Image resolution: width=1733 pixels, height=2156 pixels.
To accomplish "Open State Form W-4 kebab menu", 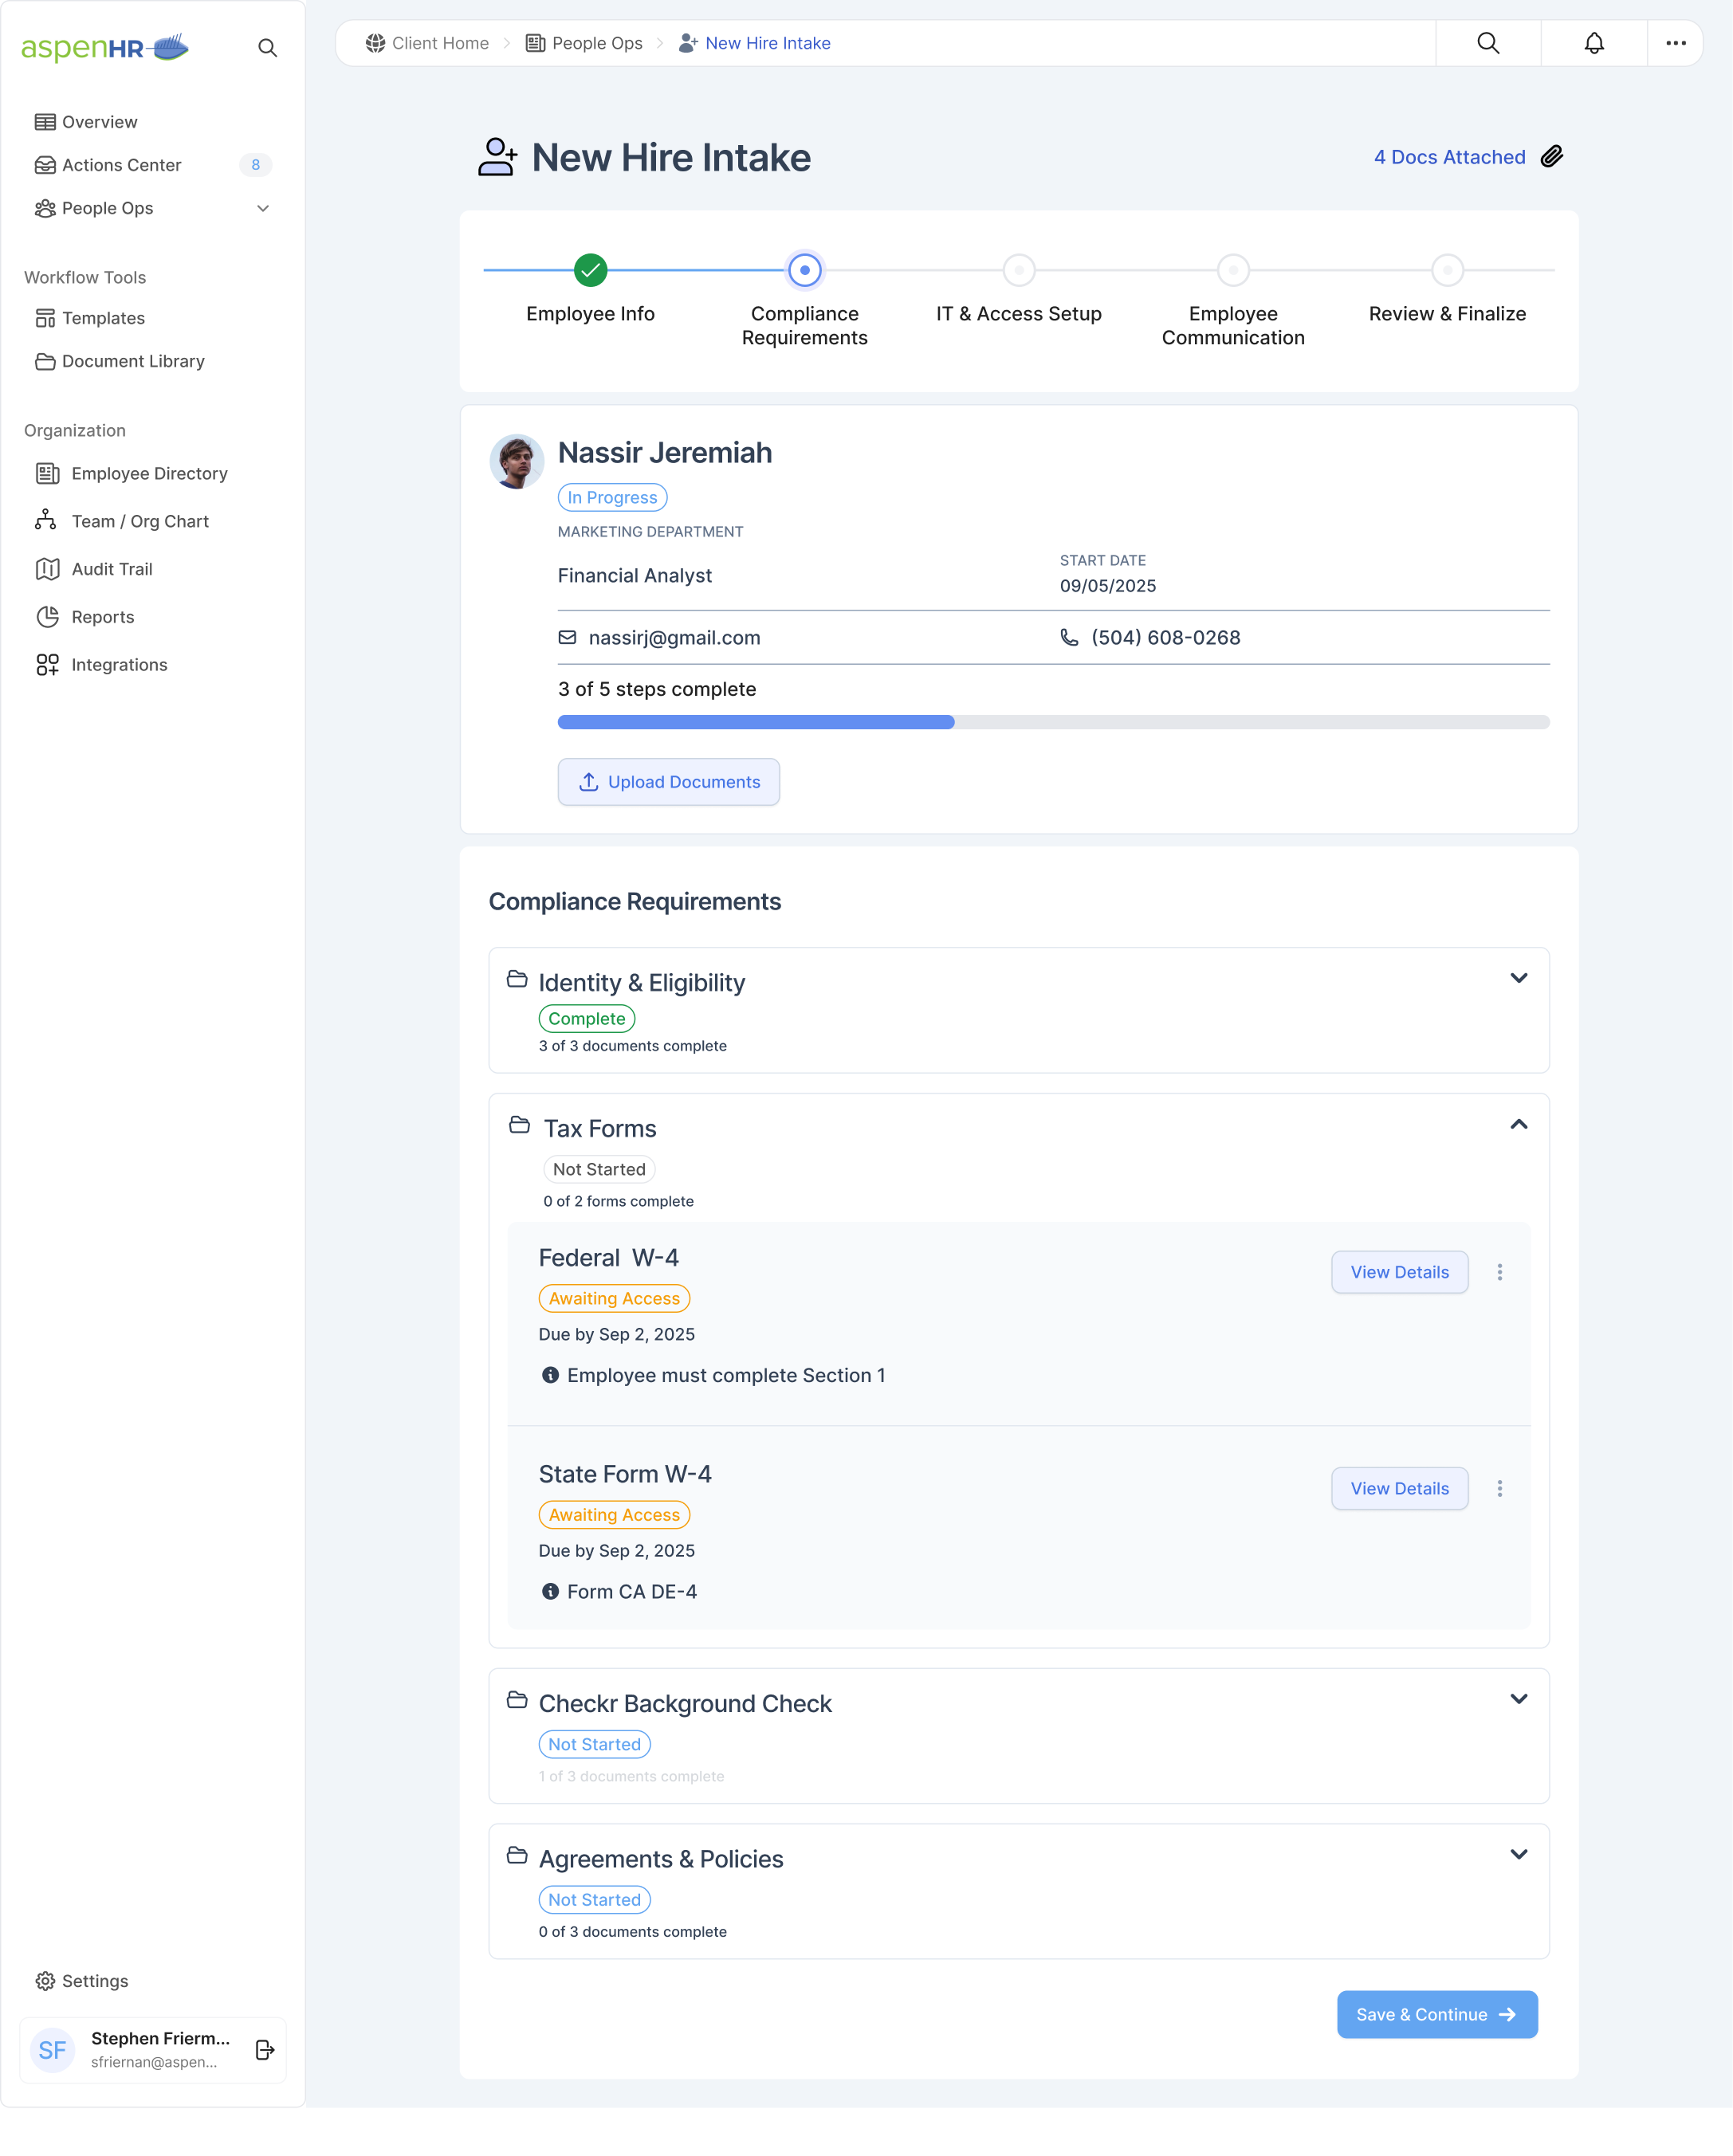I will click(1499, 1488).
